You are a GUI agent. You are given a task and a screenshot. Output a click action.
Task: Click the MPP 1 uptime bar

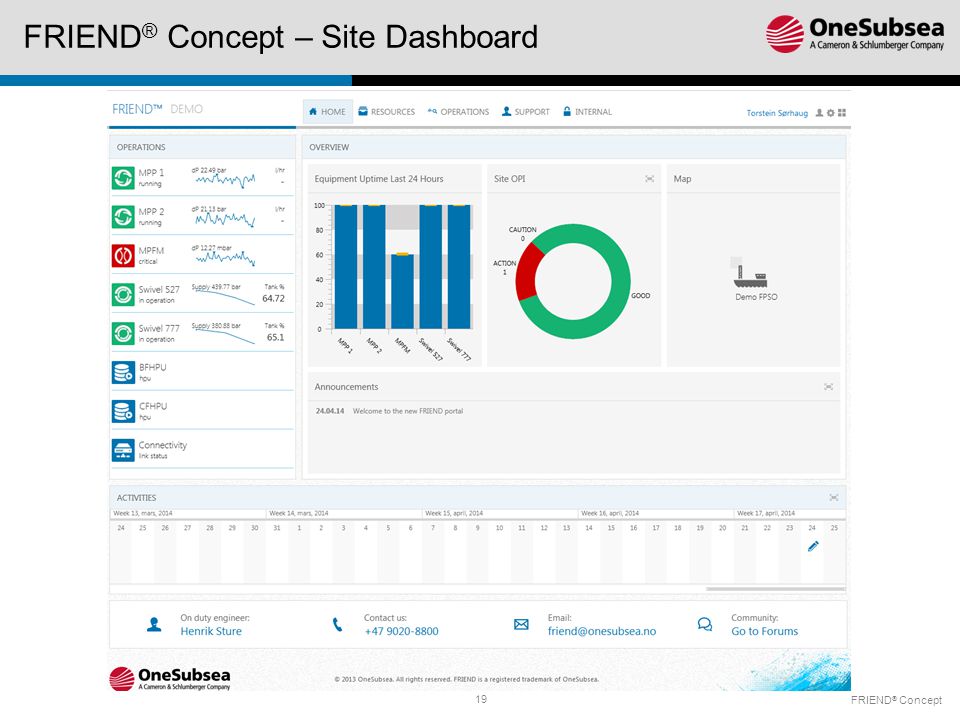[x=346, y=267]
